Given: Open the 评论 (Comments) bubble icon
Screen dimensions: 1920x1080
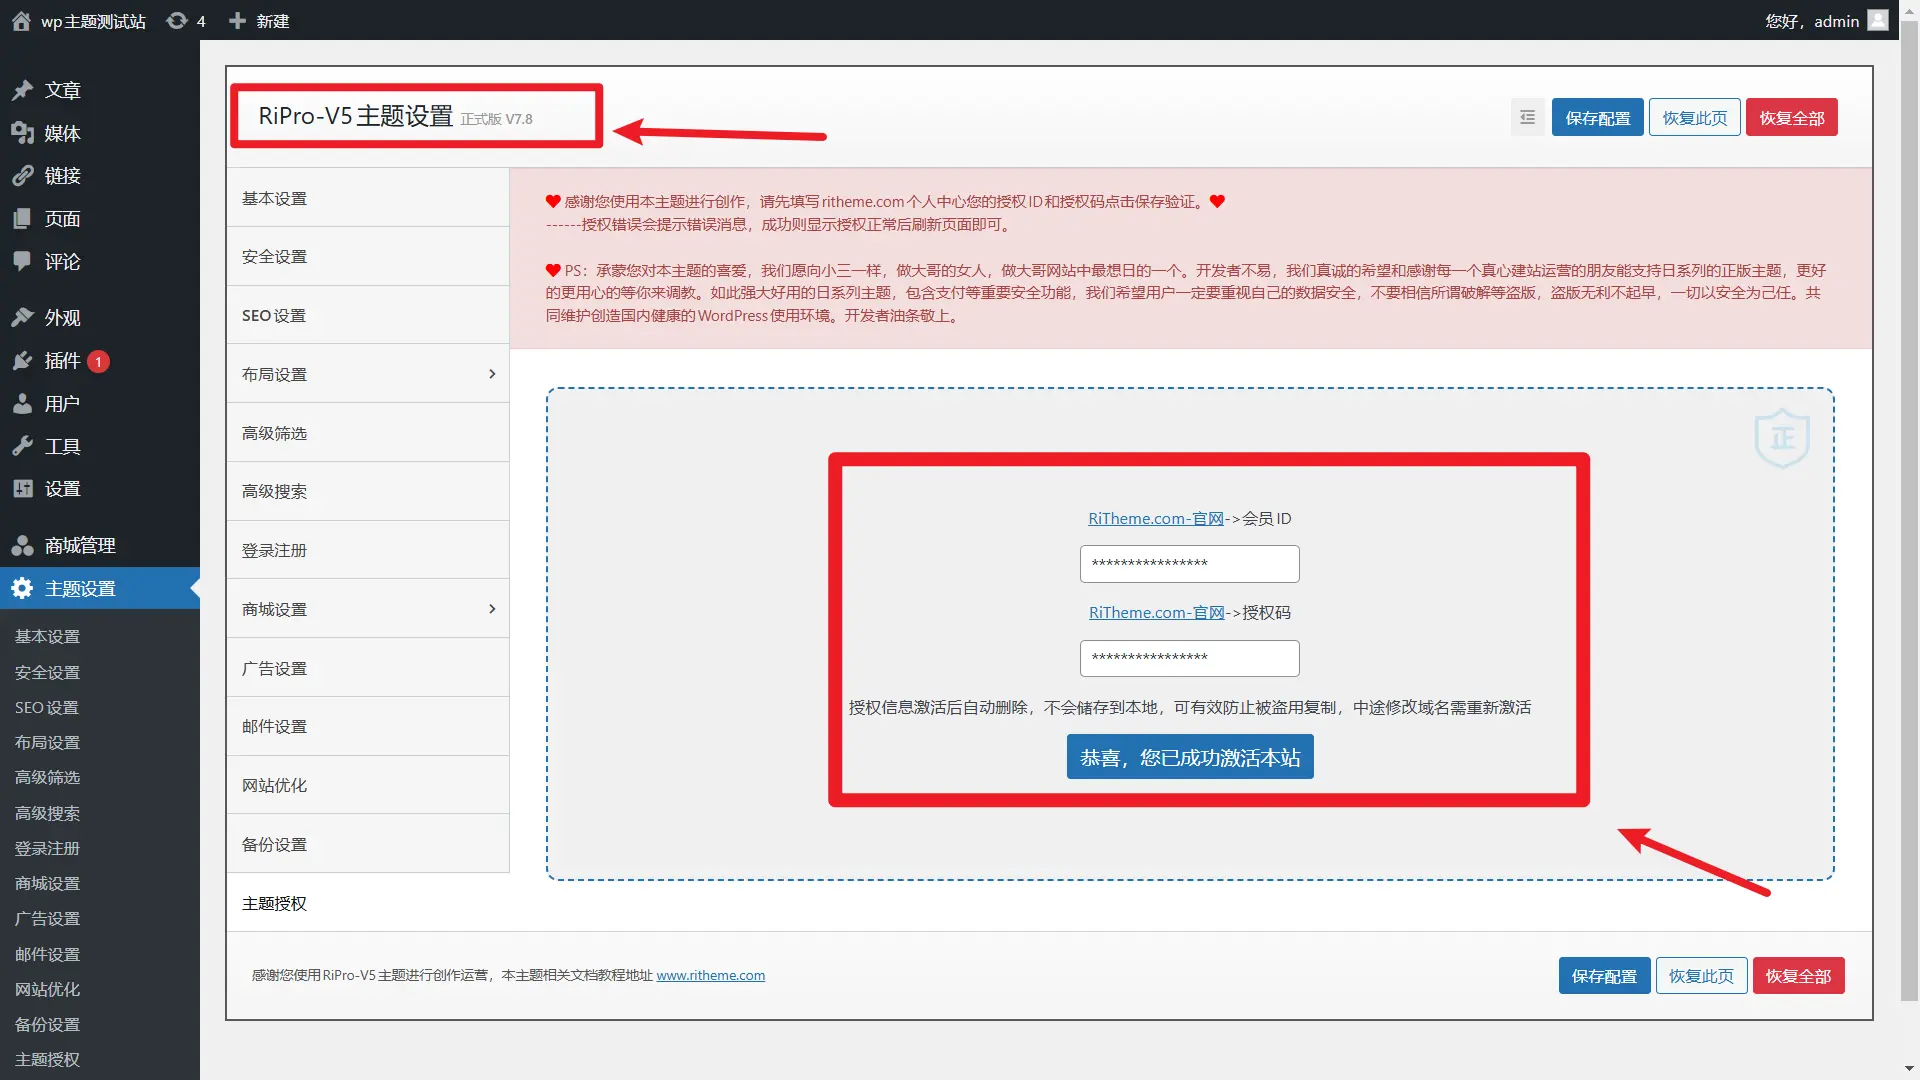Looking at the screenshot, I should [22, 261].
